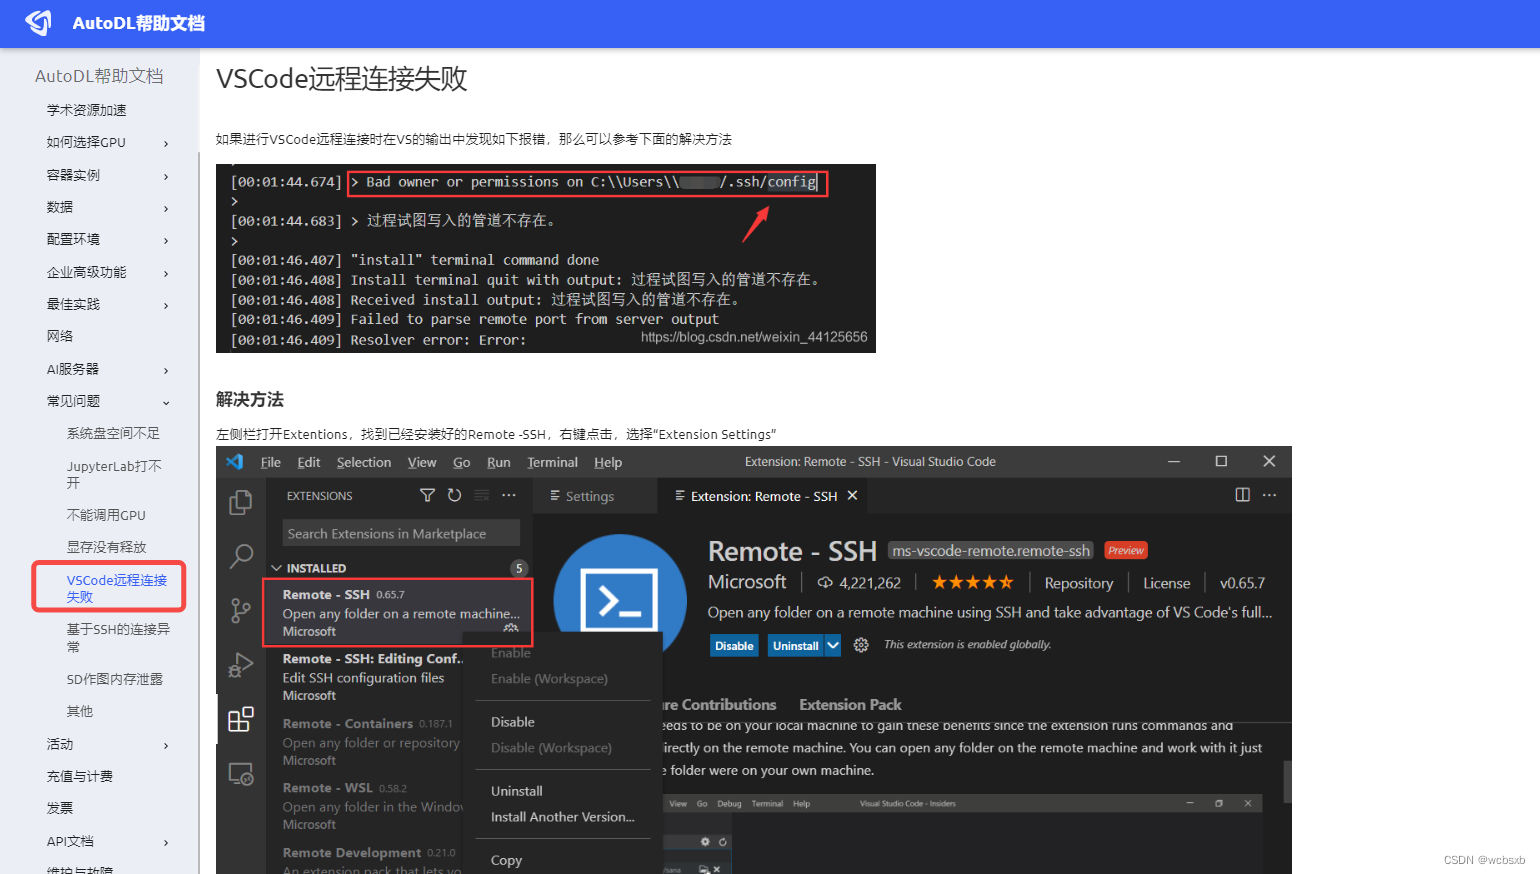1540x874 pixels.
Task: Click the Remote - SSH extension logo
Action: click(x=620, y=600)
